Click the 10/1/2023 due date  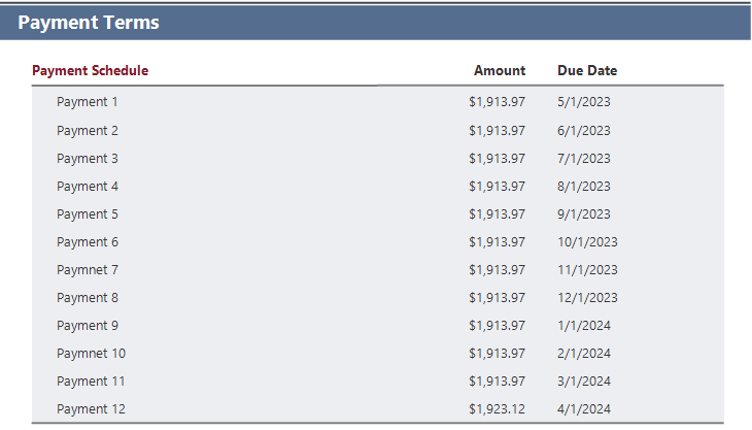[x=588, y=242]
